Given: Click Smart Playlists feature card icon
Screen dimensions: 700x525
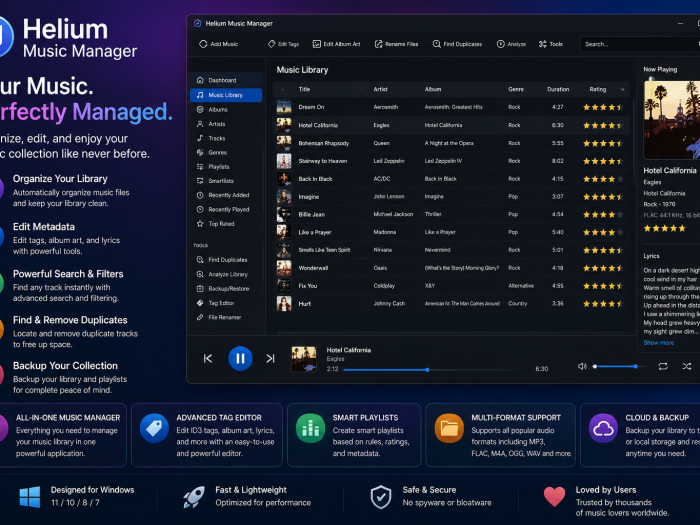Looking at the screenshot, I should pyautogui.click(x=310, y=428).
